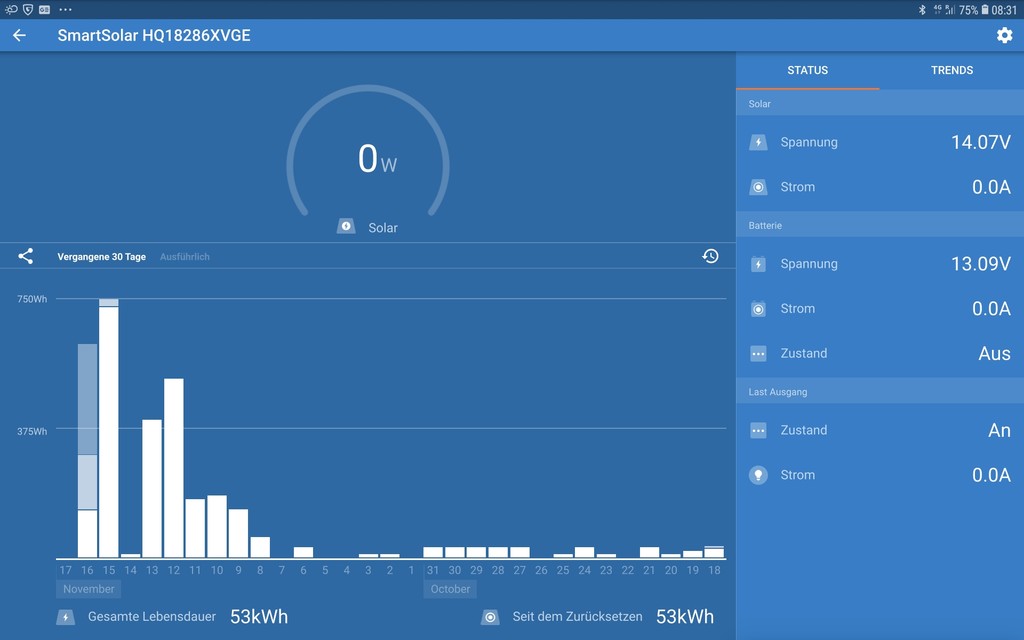This screenshot has height=640, width=1024.
Task: Switch to the TRENDS tab
Action: tap(952, 71)
